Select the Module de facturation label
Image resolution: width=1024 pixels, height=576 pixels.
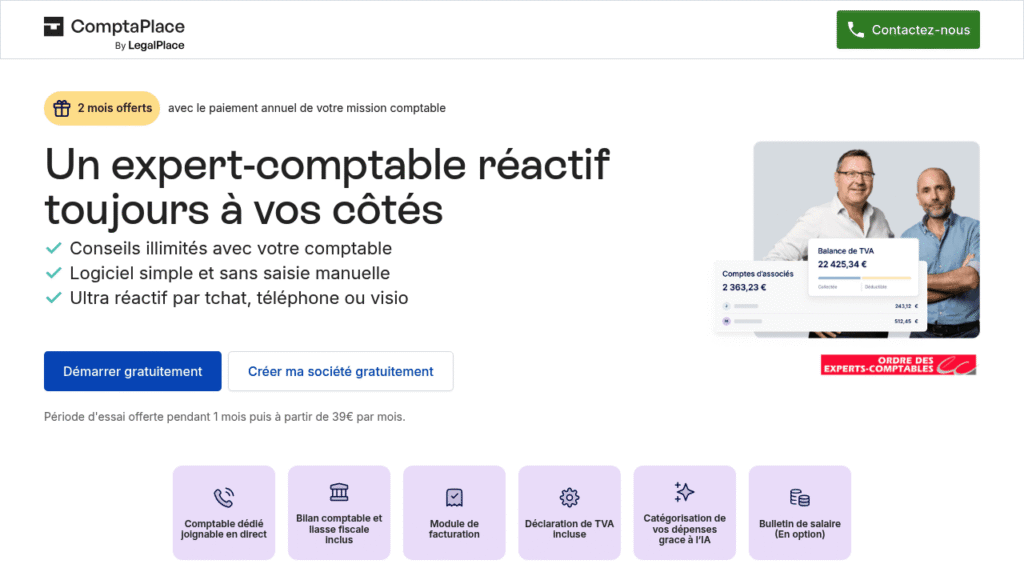[x=454, y=529]
